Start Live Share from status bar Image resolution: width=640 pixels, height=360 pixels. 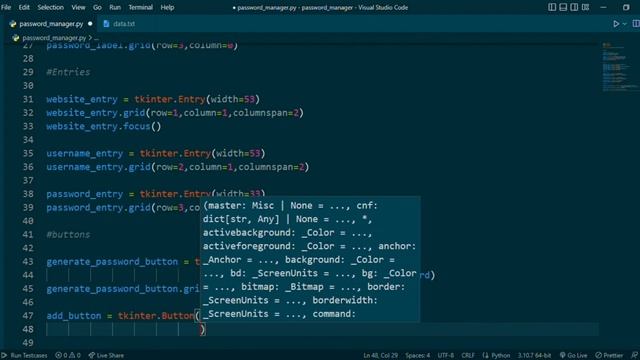(106, 355)
